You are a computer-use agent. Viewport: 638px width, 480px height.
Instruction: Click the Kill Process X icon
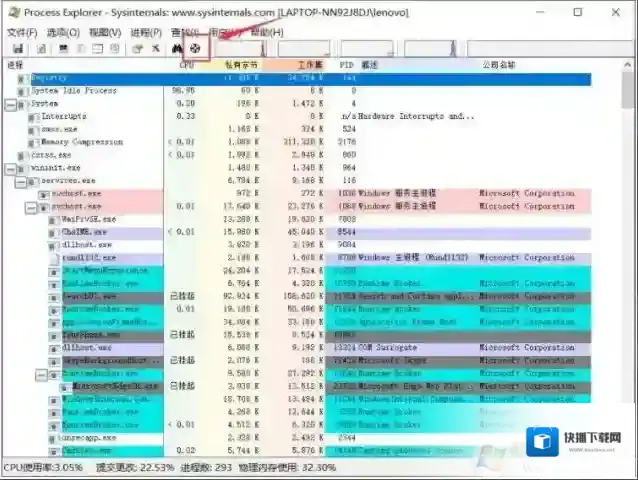click(155, 48)
